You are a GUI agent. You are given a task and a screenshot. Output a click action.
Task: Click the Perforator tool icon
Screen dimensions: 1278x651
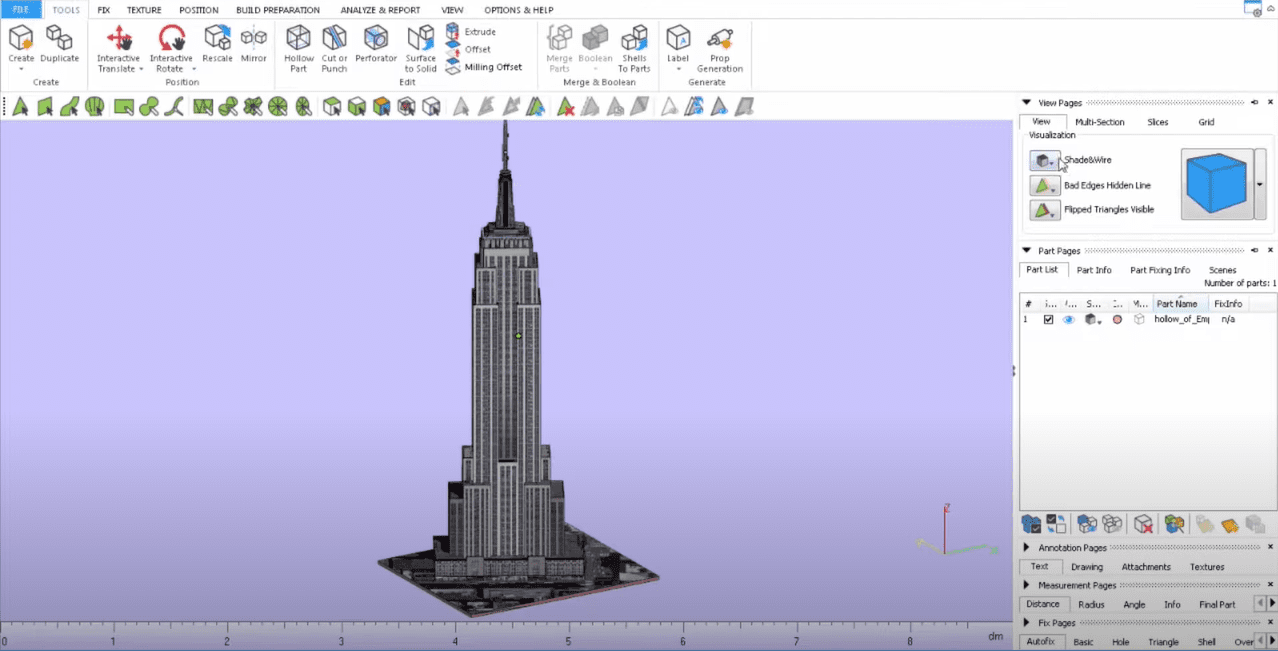click(x=376, y=40)
